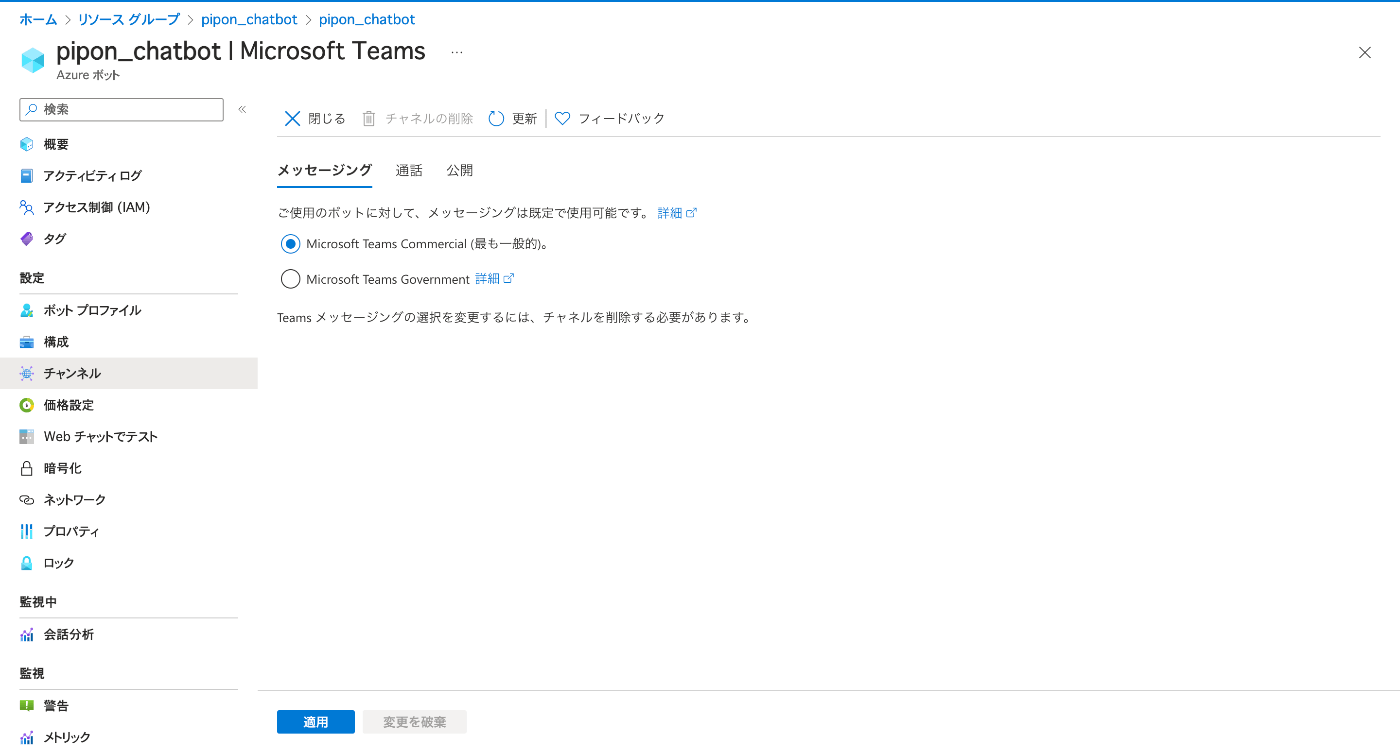Click the 概要 overview icon
Image resolution: width=1400 pixels, height=753 pixels.
[x=27, y=144]
